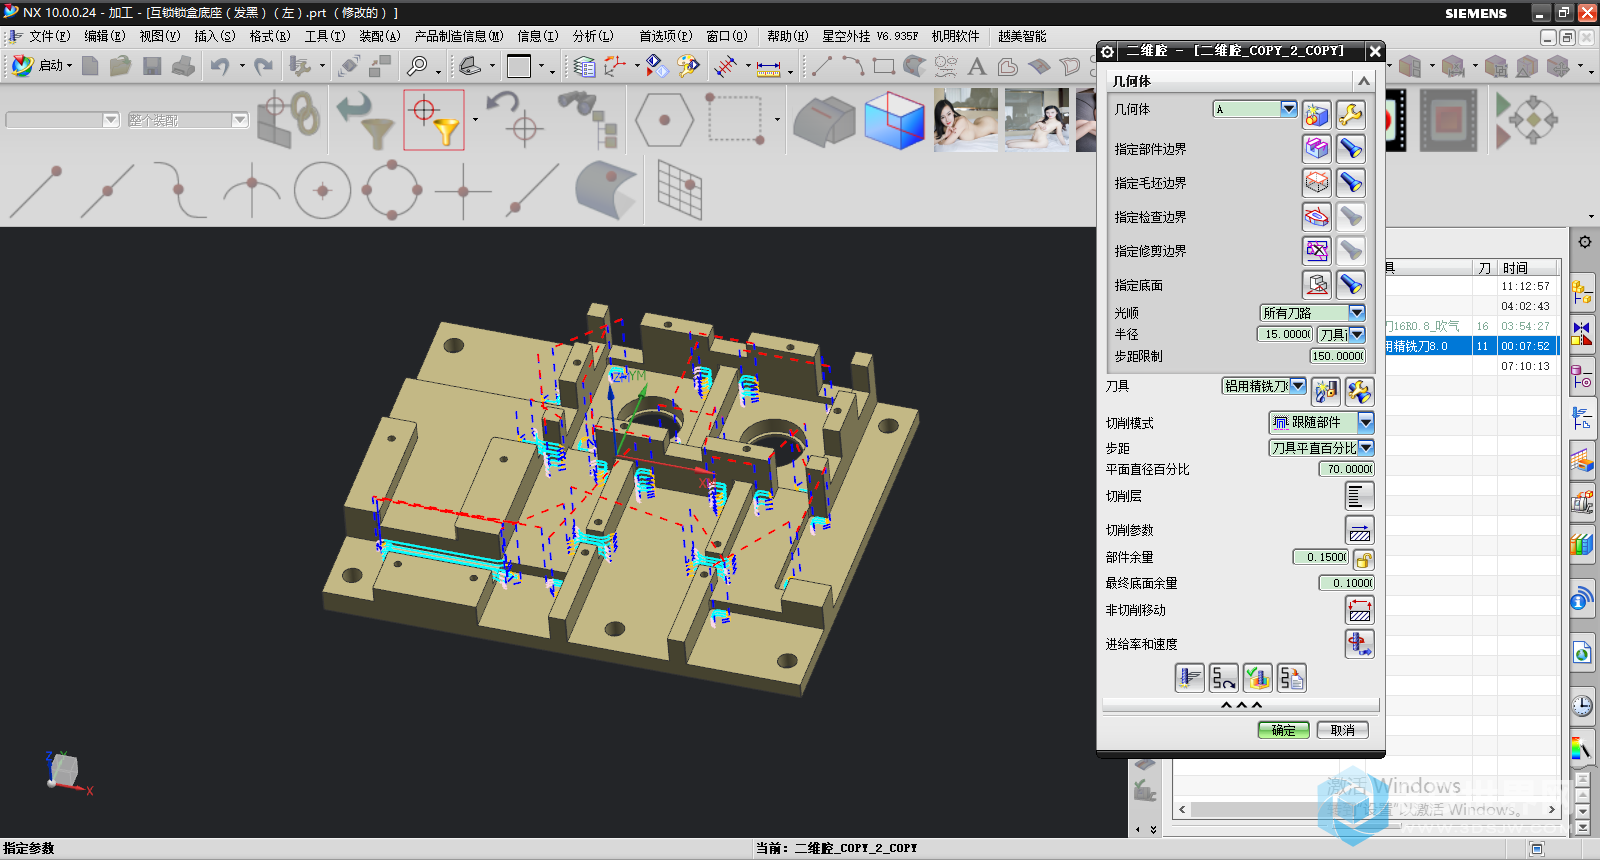Open the 指定毛坯边界 select icon
Image resolution: width=1600 pixels, height=860 pixels.
click(x=1317, y=183)
